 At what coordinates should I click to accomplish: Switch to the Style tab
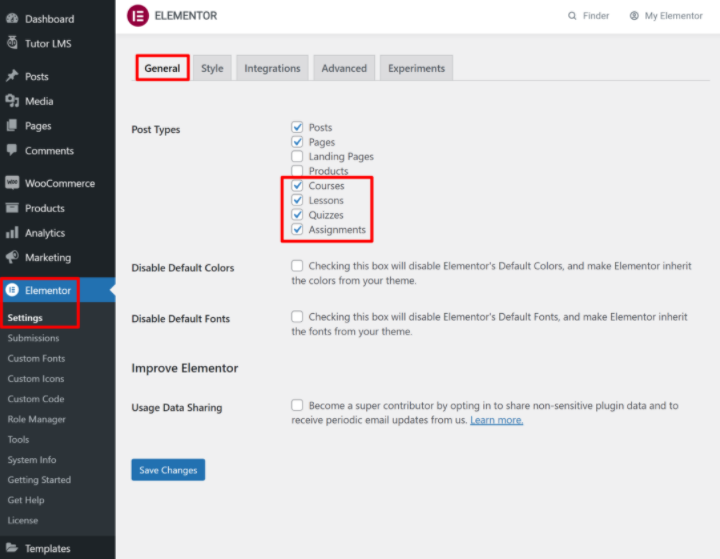(x=212, y=68)
